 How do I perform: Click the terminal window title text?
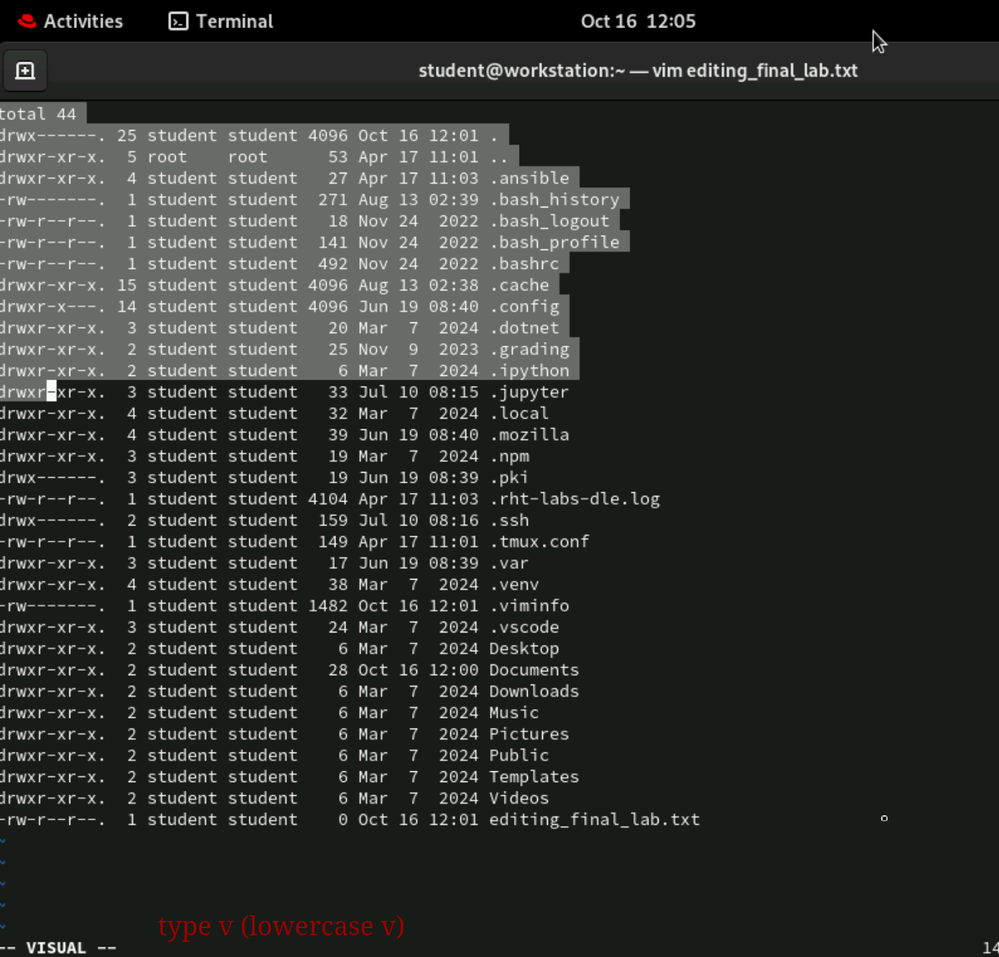tap(637, 71)
